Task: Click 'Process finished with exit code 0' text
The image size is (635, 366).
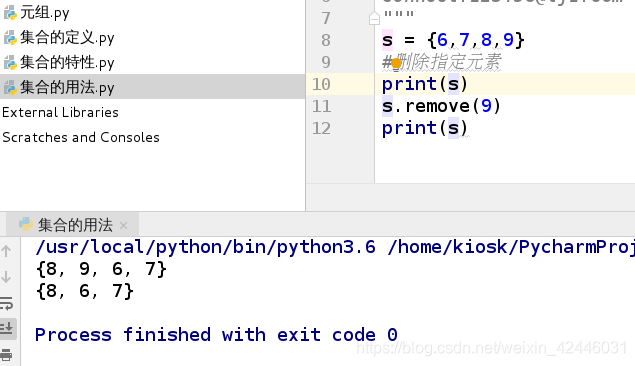Action: pos(216,335)
